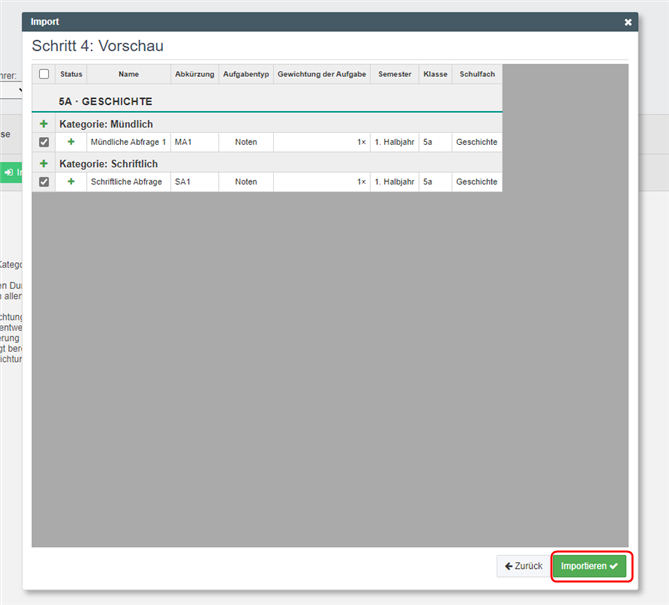Uncheck the Mündliche Abfrage 1 row checkbox
The image size is (669, 605).
click(44, 143)
